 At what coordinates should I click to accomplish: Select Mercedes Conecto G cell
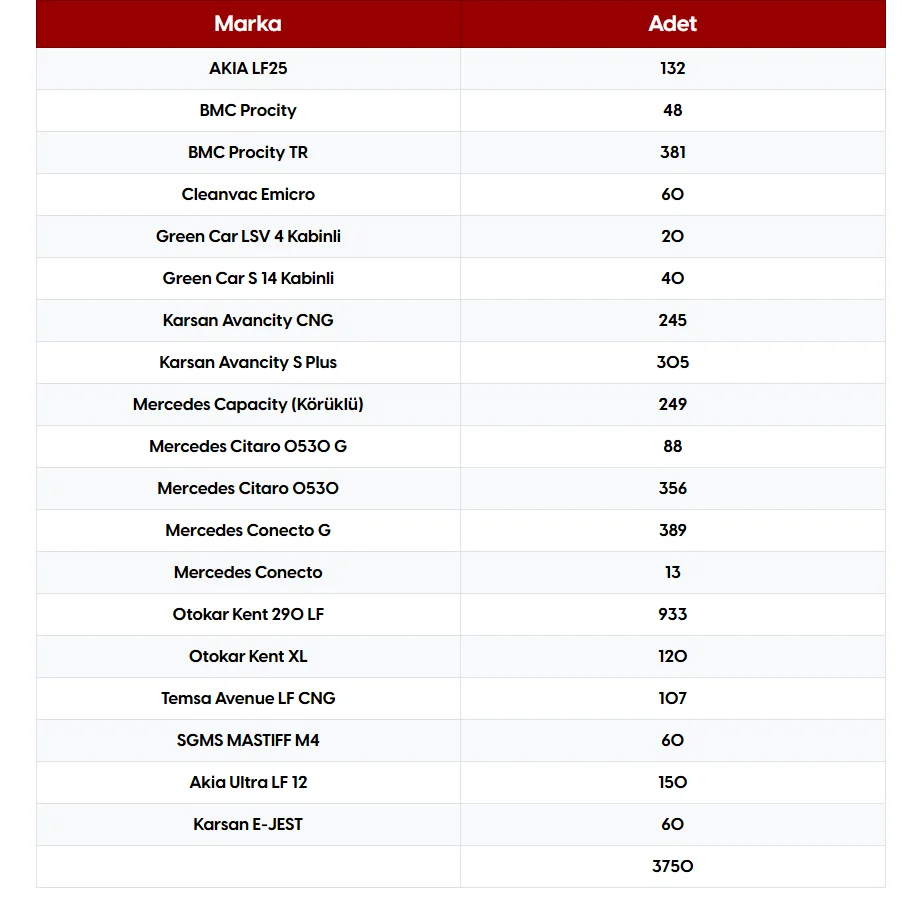point(248,530)
